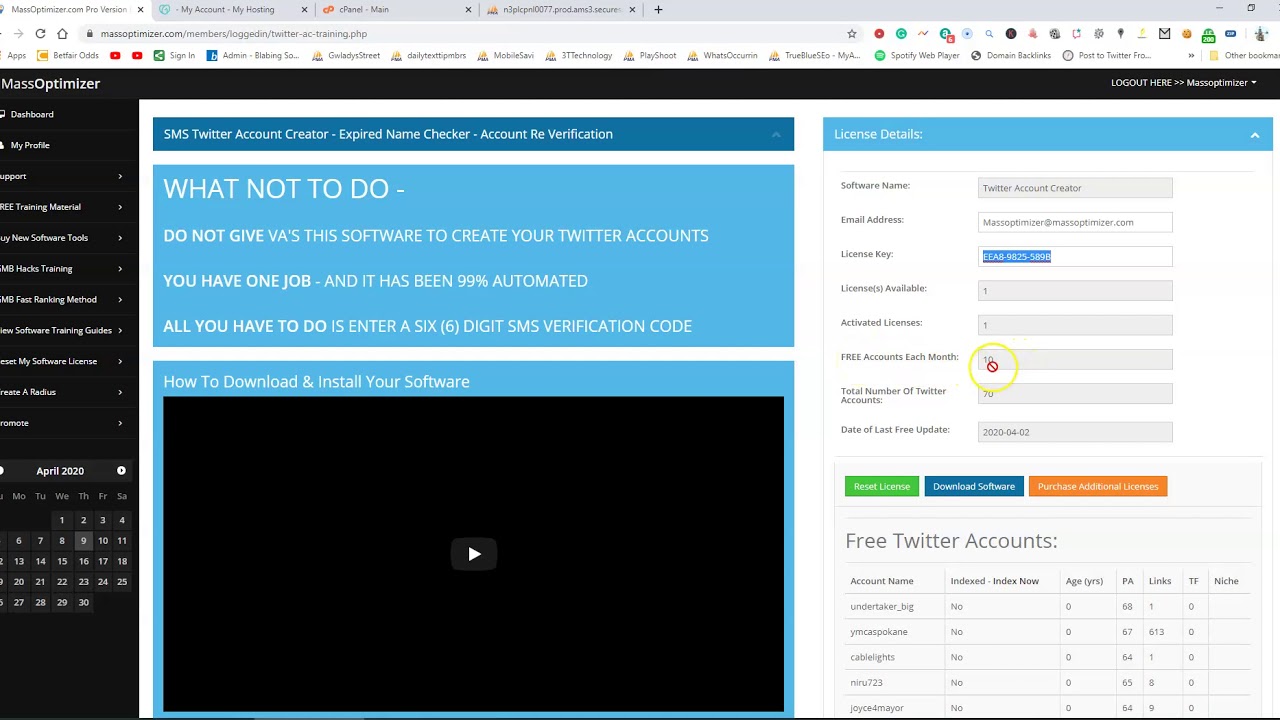Open the map pin extension icon
Image resolution: width=1280 pixels, height=720 pixels.
[x=1121, y=33]
